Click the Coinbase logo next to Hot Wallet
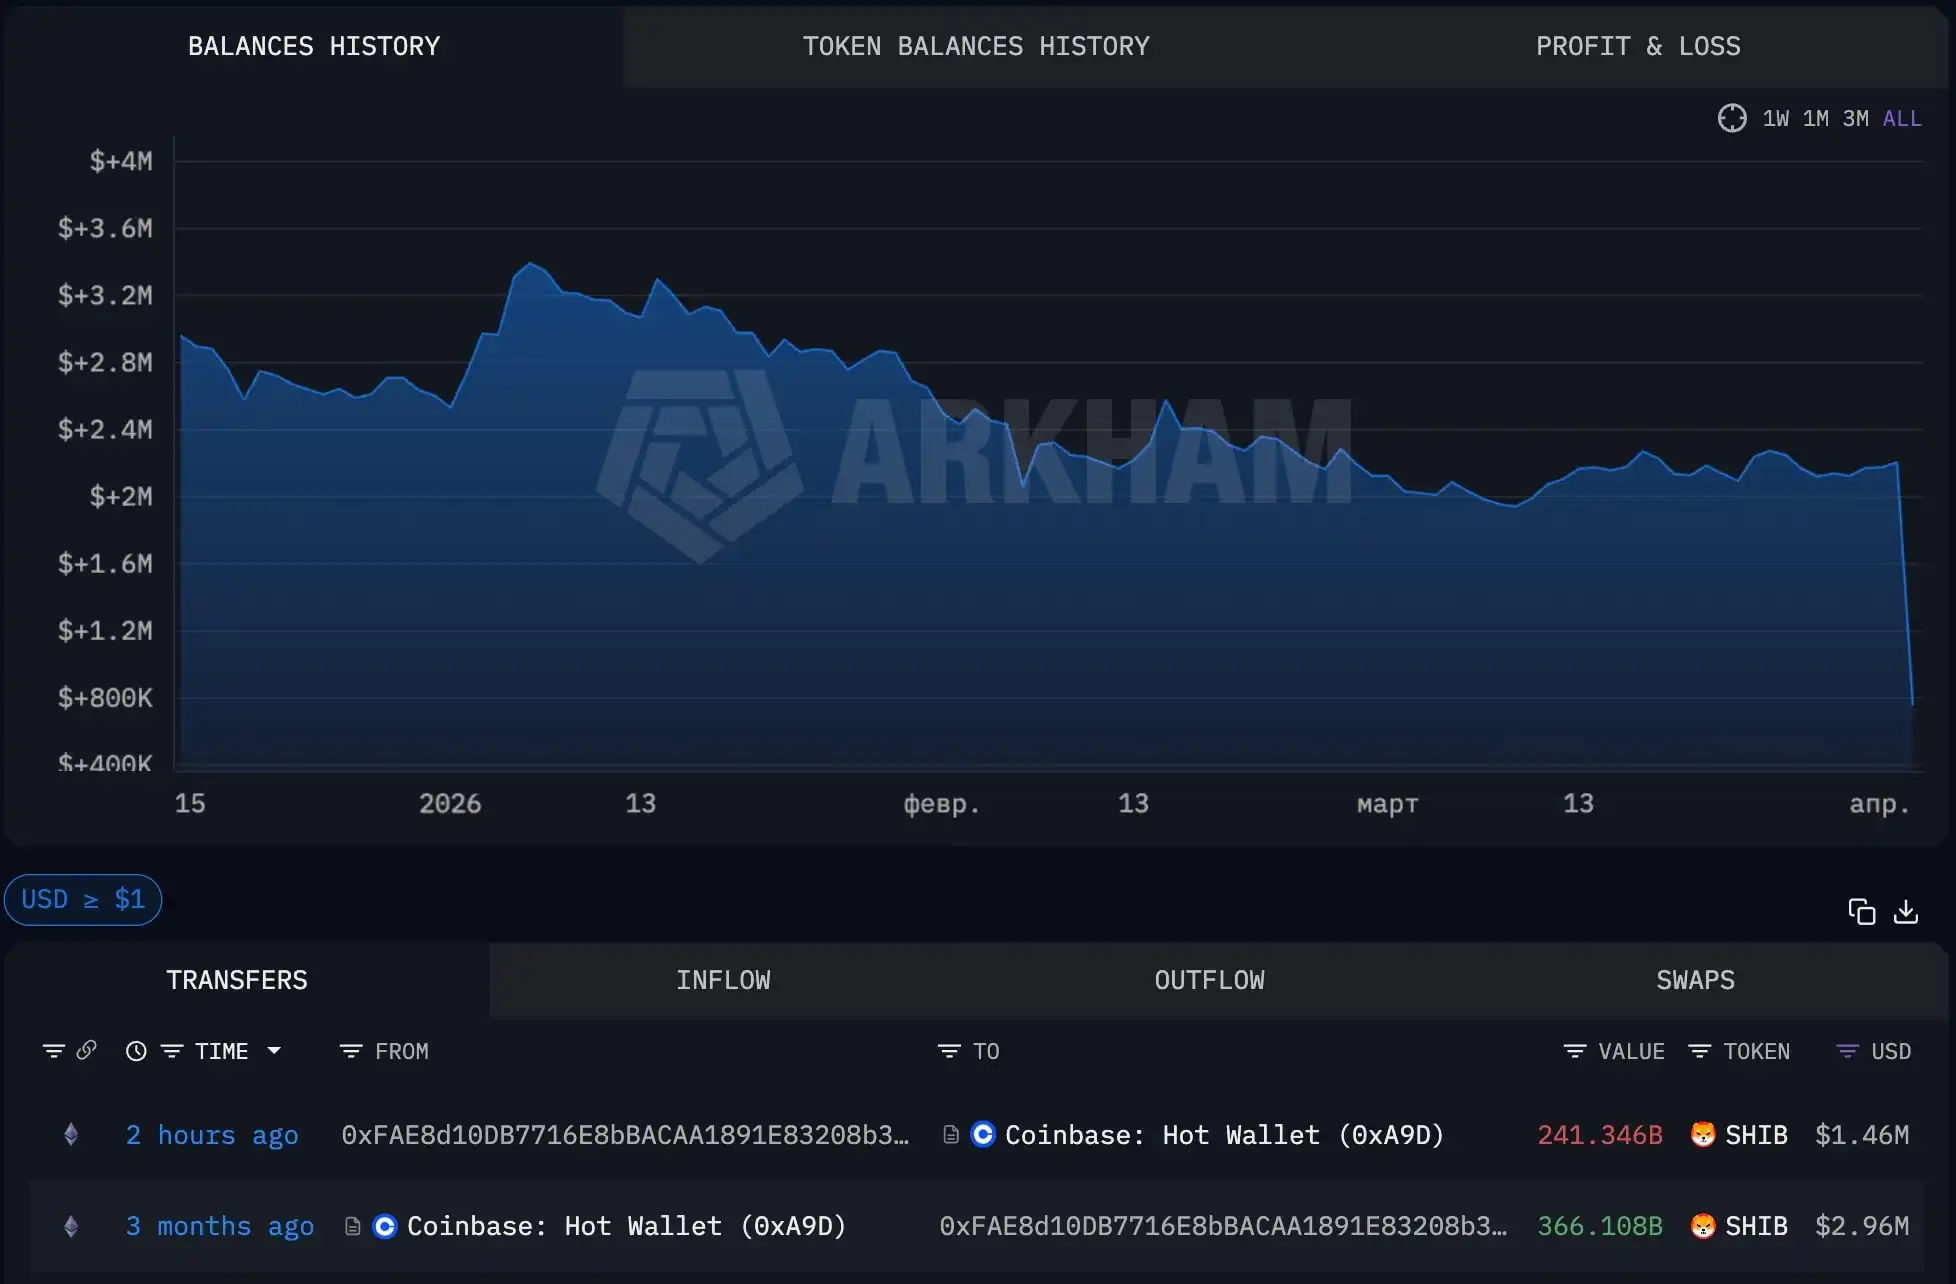The height and width of the screenshot is (1284, 1956). [981, 1135]
